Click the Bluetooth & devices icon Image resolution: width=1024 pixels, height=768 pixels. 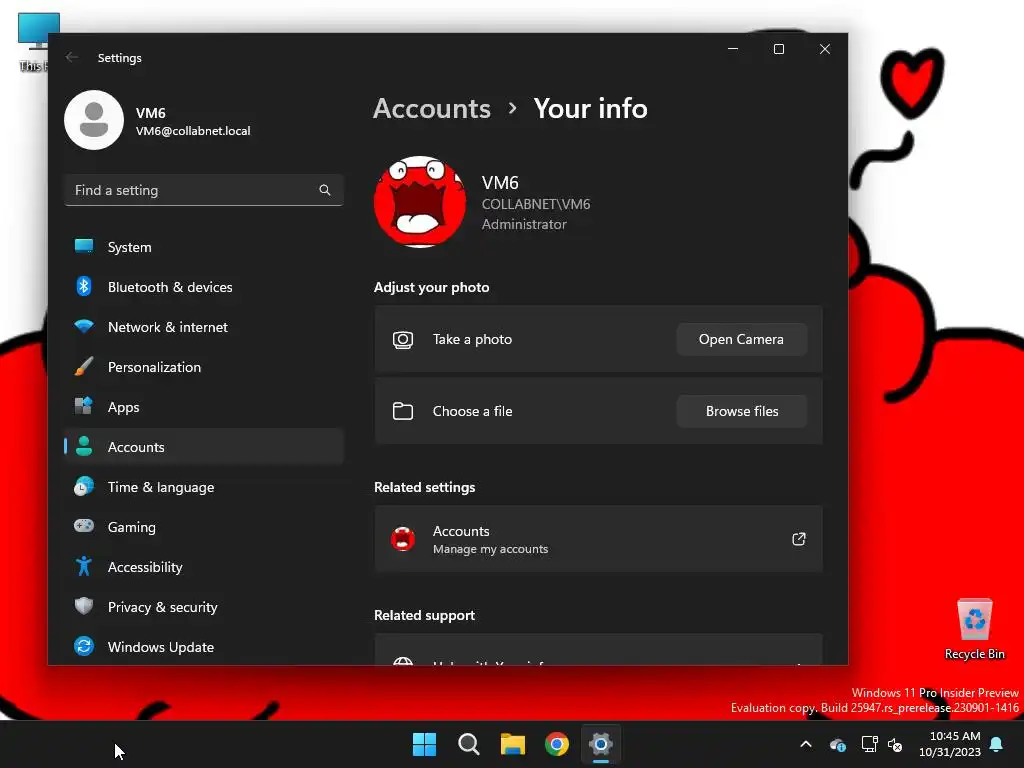coord(84,287)
